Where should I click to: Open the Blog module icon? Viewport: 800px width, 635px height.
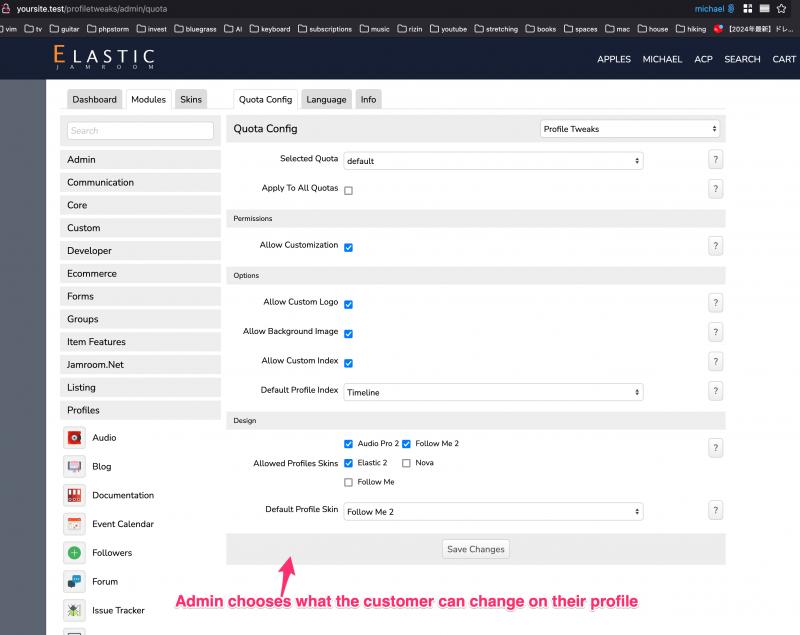click(x=74, y=466)
